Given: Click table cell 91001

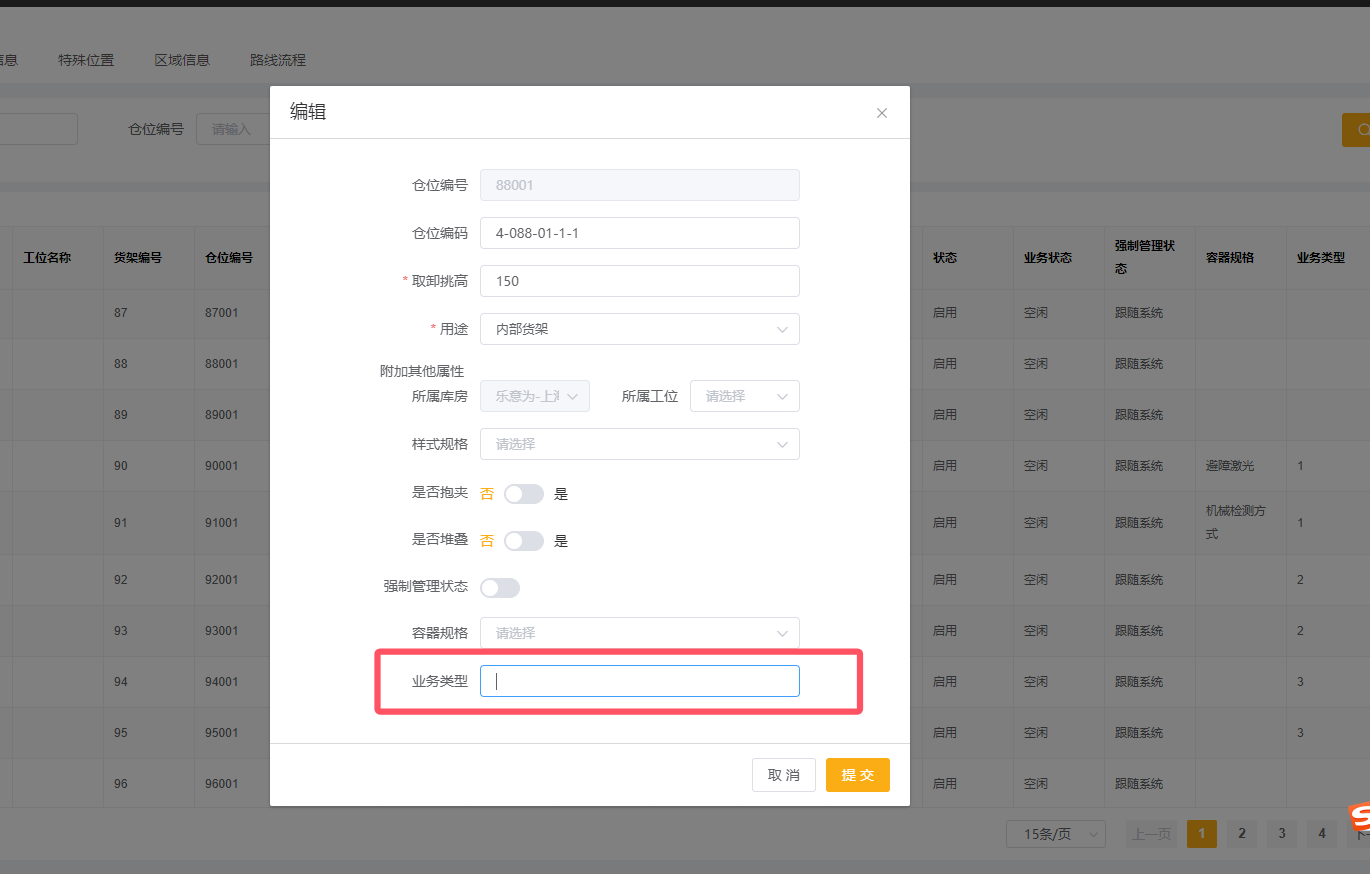Looking at the screenshot, I should point(222,523).
